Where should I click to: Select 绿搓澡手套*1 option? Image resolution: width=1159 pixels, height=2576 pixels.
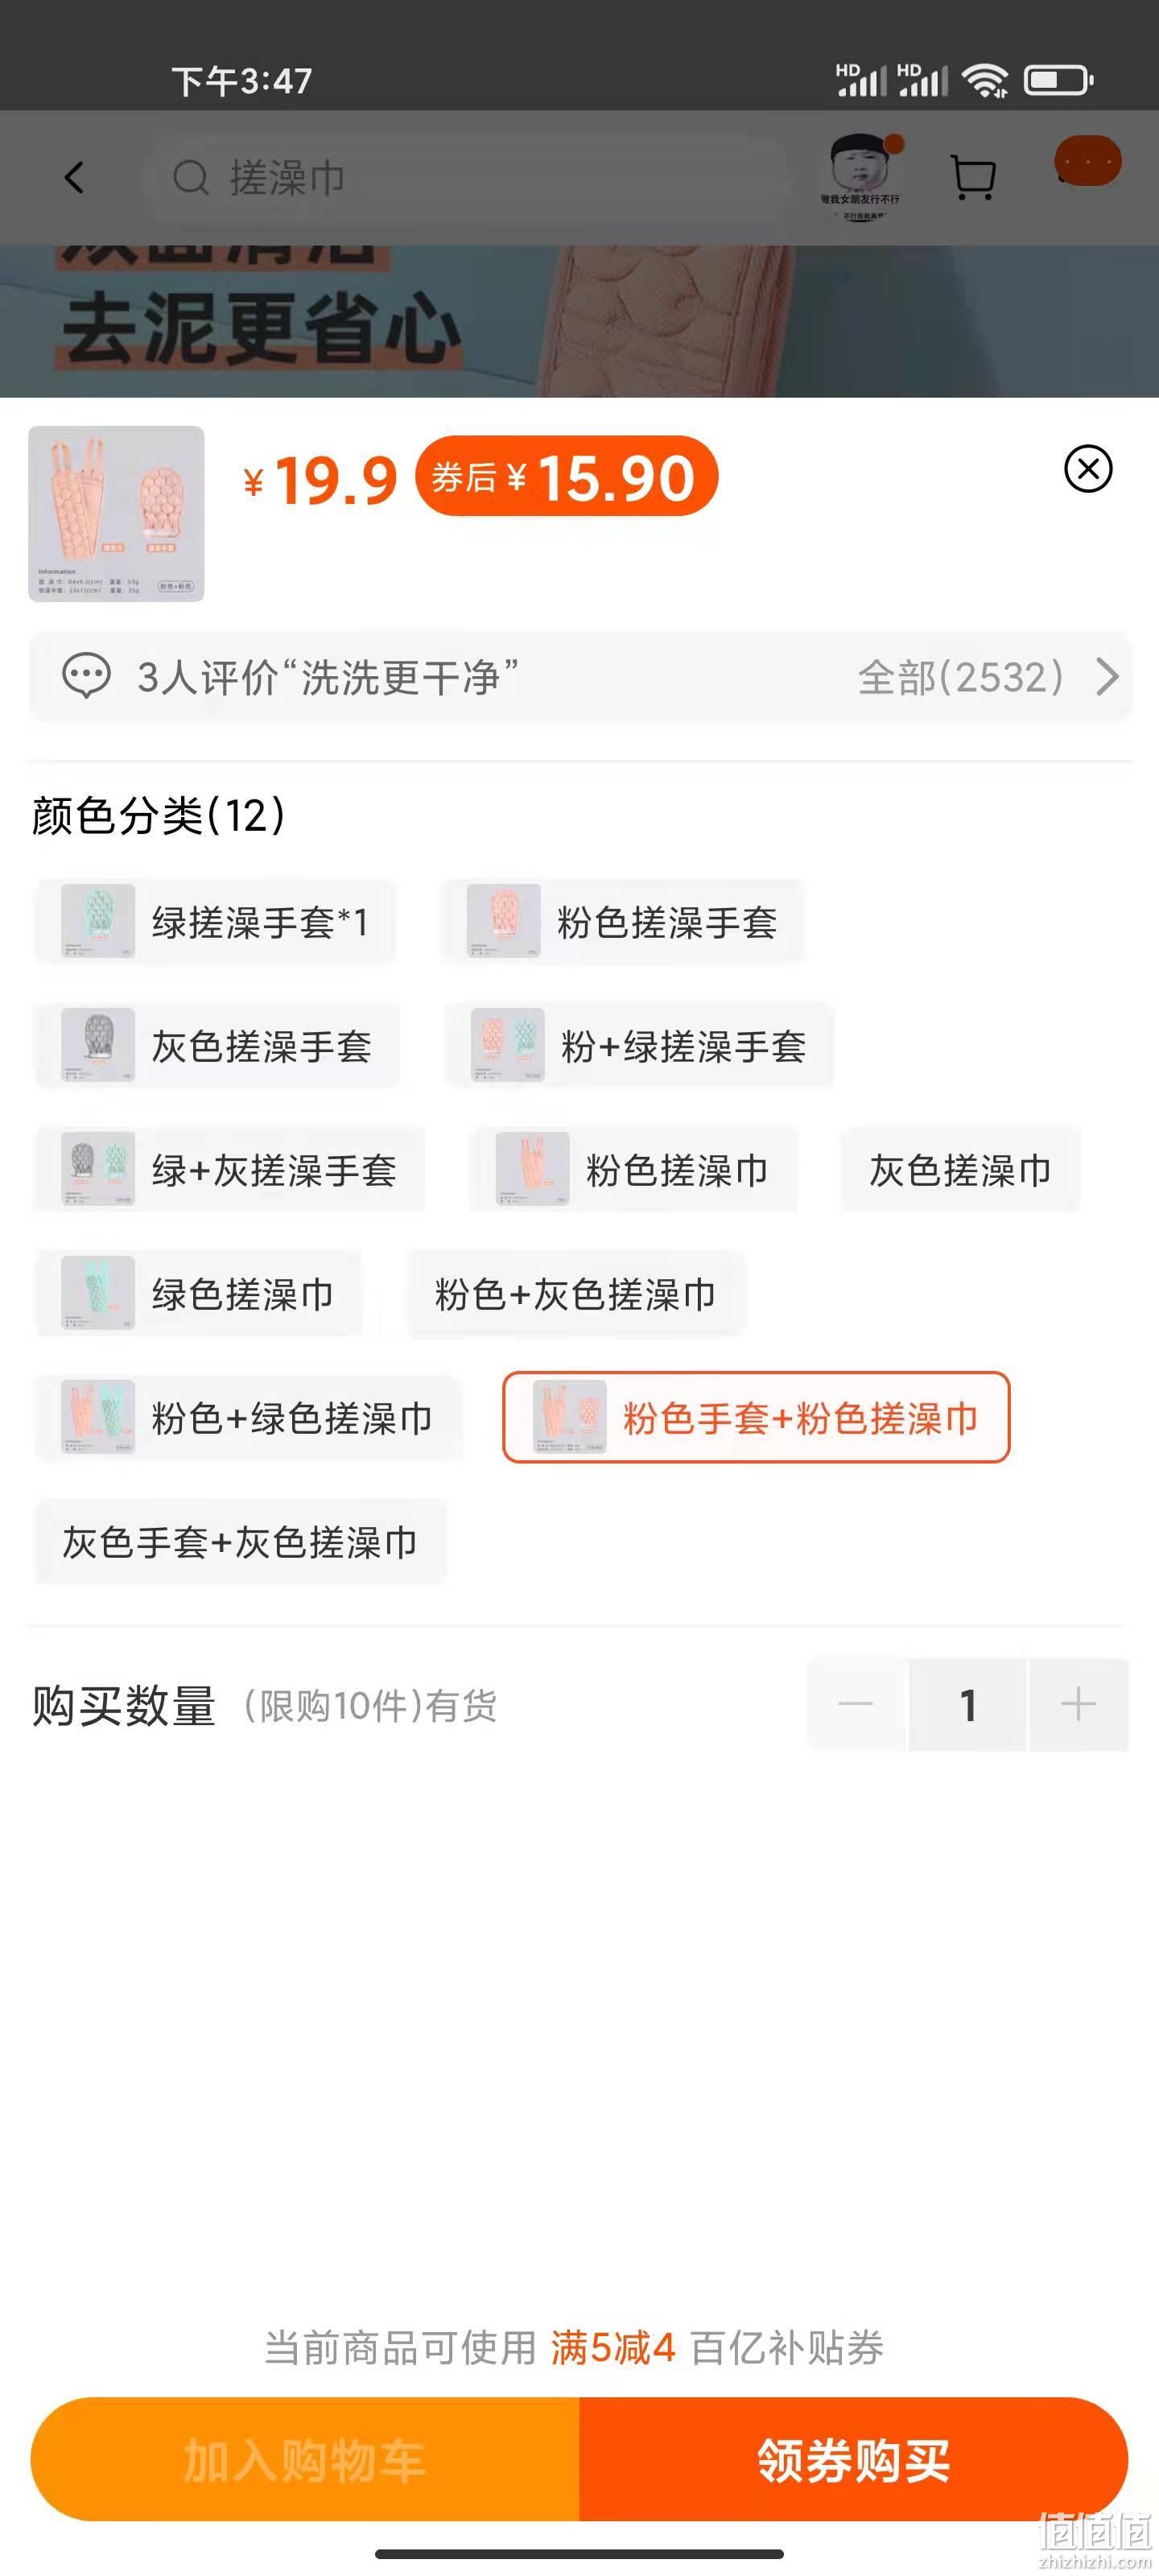point(215,922)
